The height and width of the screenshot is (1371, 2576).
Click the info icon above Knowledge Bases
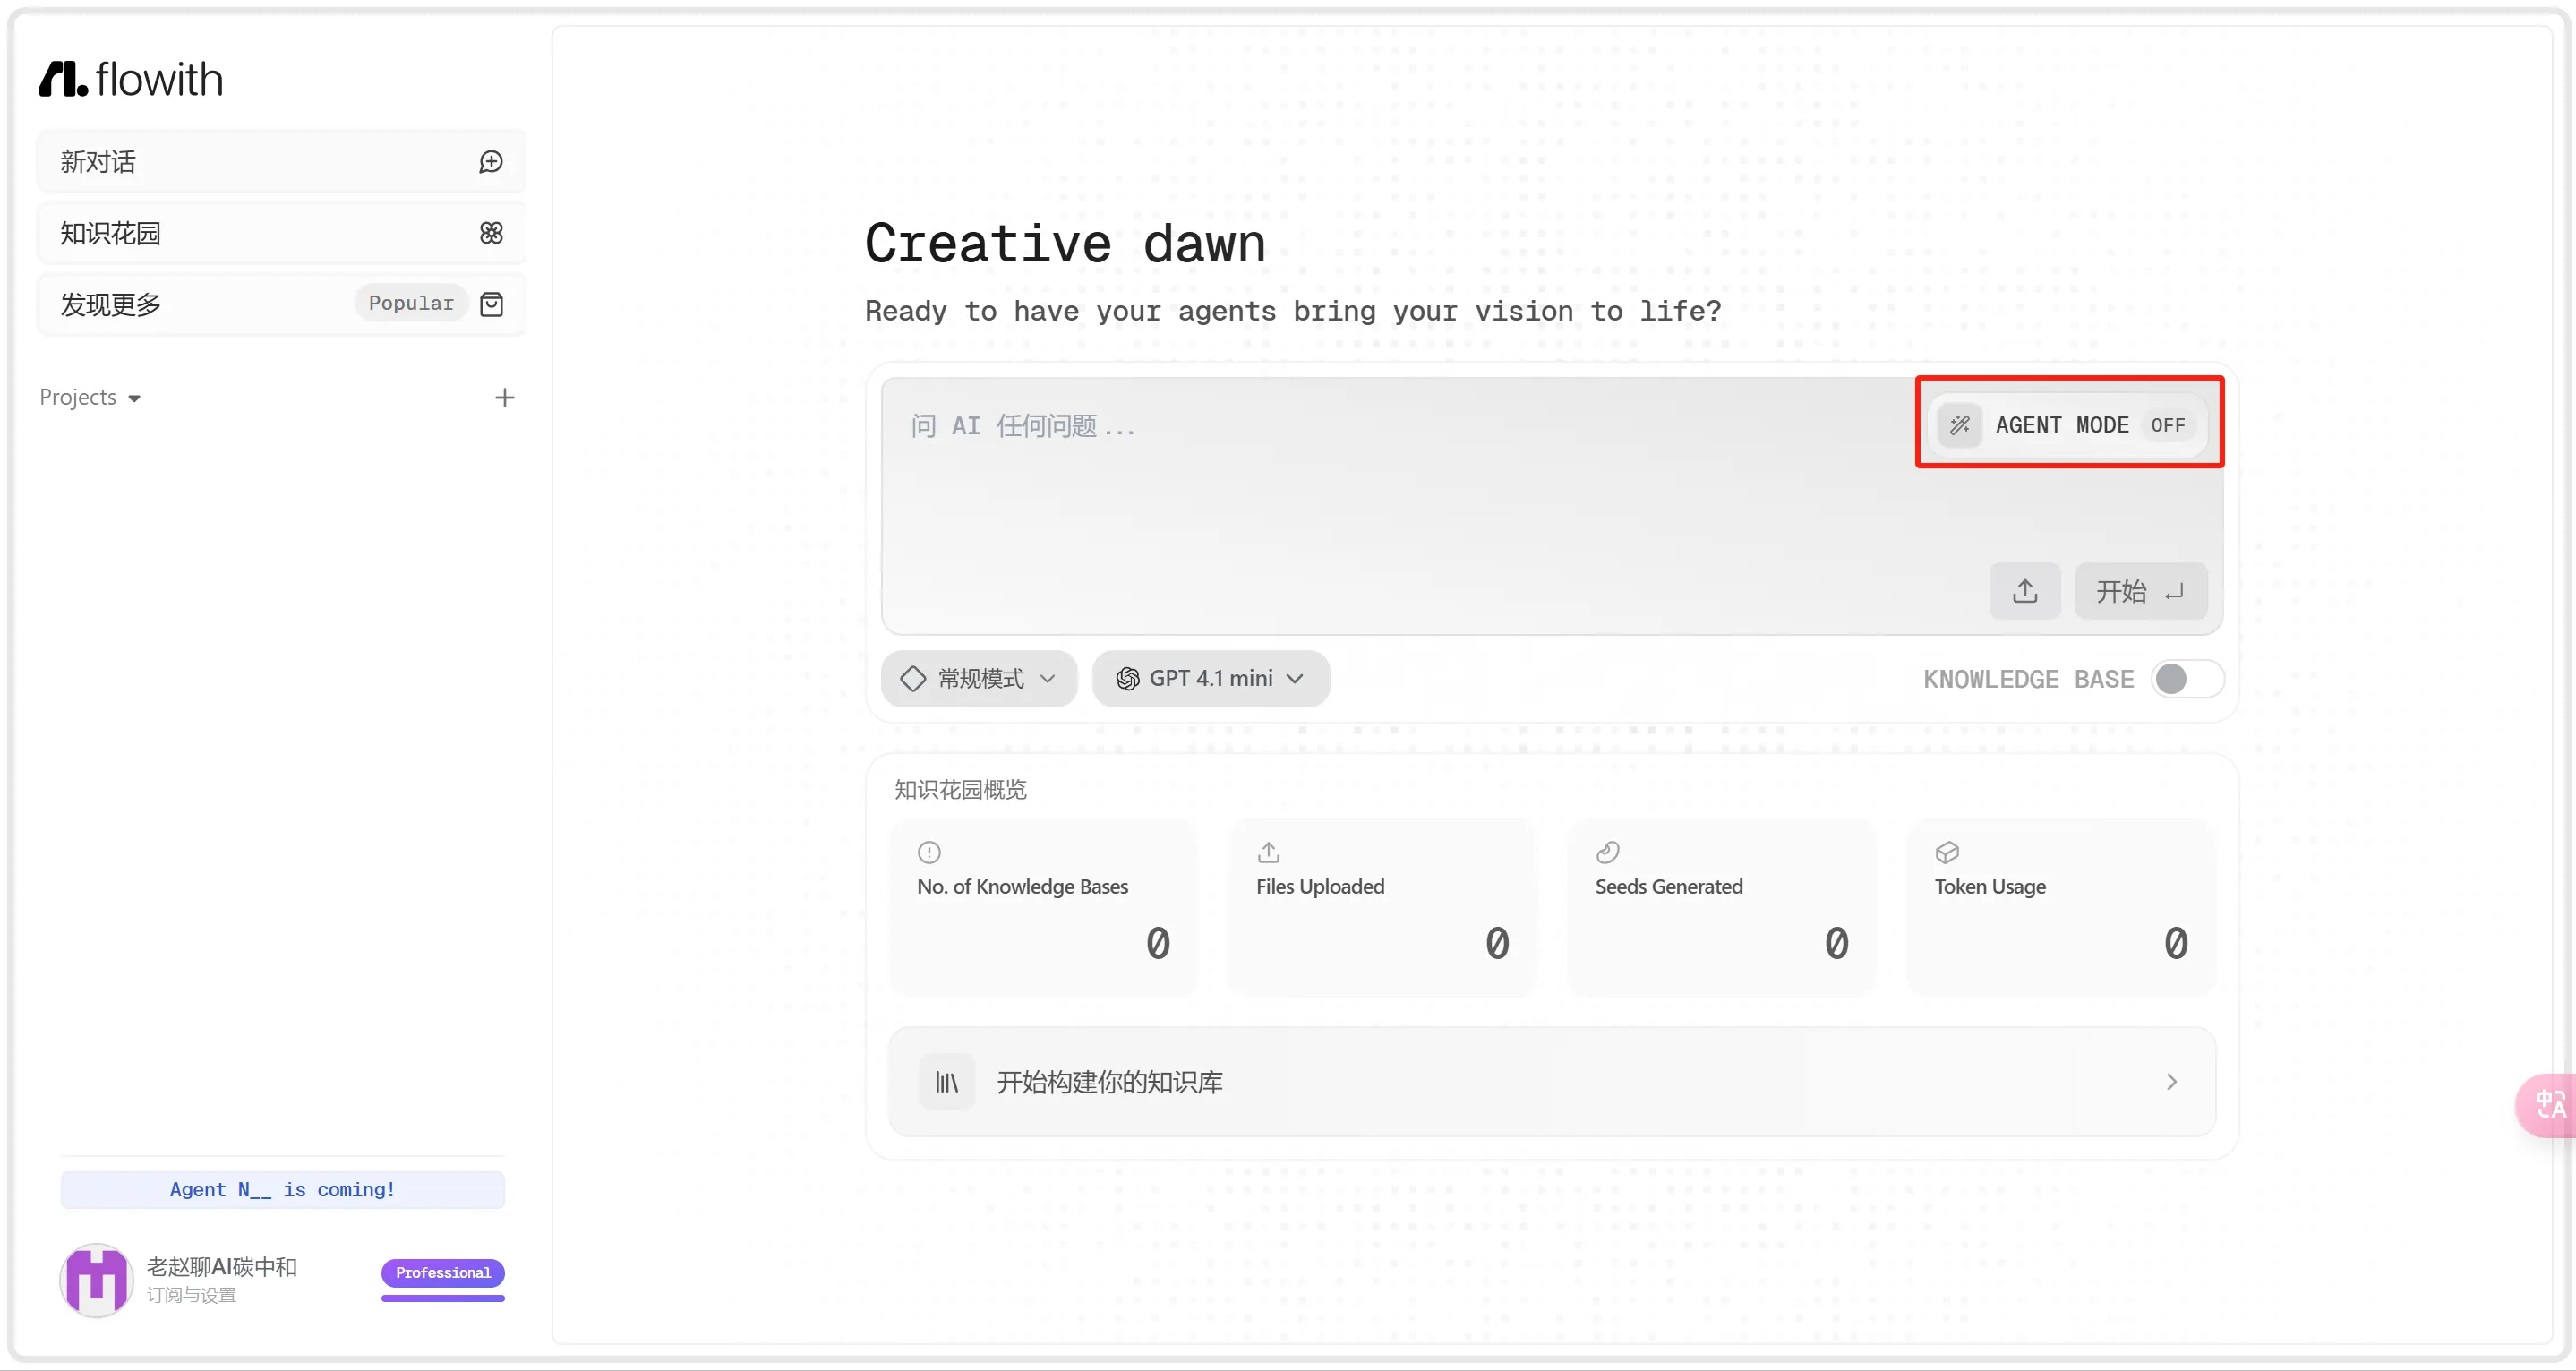(929, 852)
